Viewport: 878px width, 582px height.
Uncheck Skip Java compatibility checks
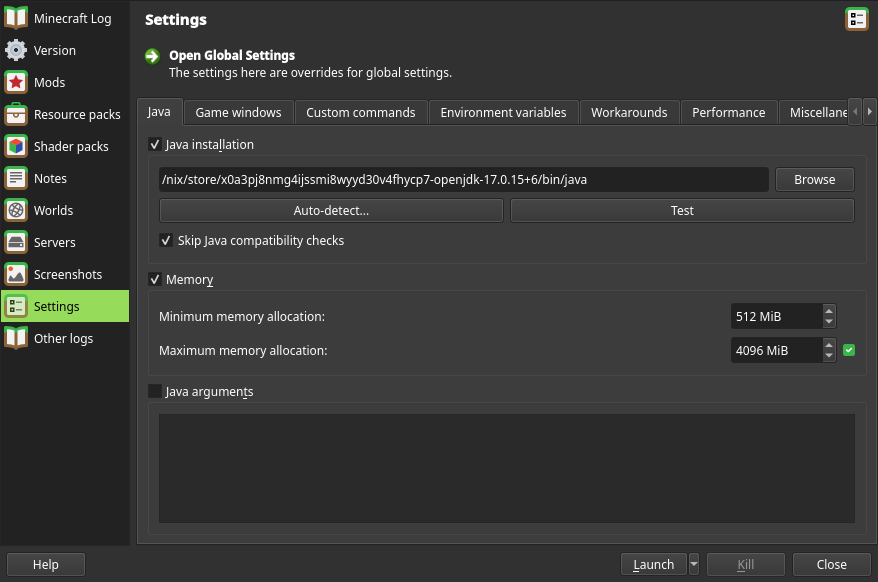coord(167,240)
